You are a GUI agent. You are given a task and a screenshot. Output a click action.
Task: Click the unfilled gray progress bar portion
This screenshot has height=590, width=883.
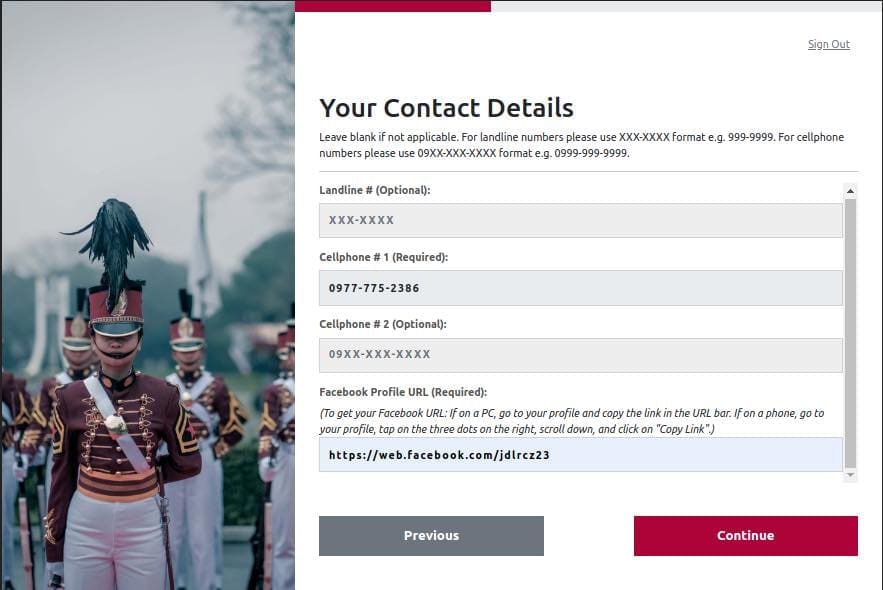coord(686,6)
